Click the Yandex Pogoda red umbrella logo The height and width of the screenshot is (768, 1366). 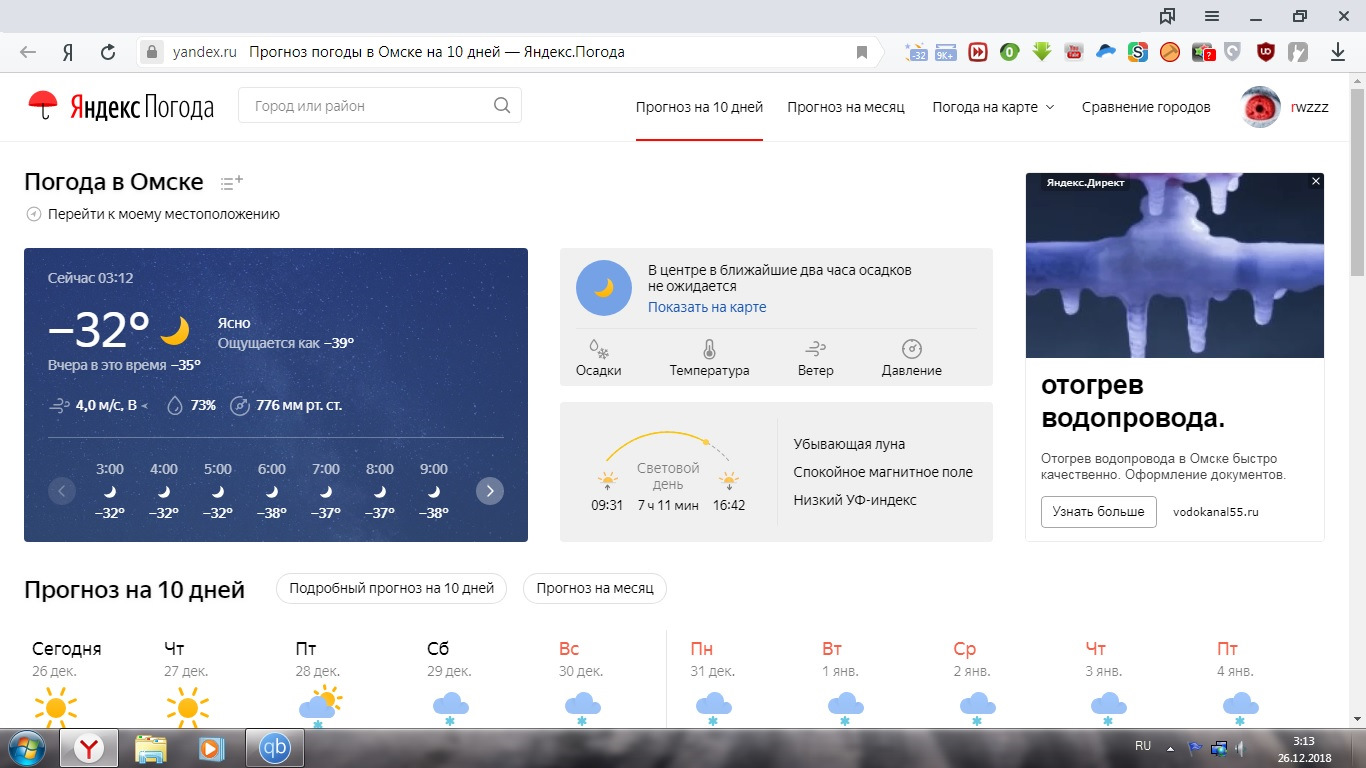coord(42,105)
